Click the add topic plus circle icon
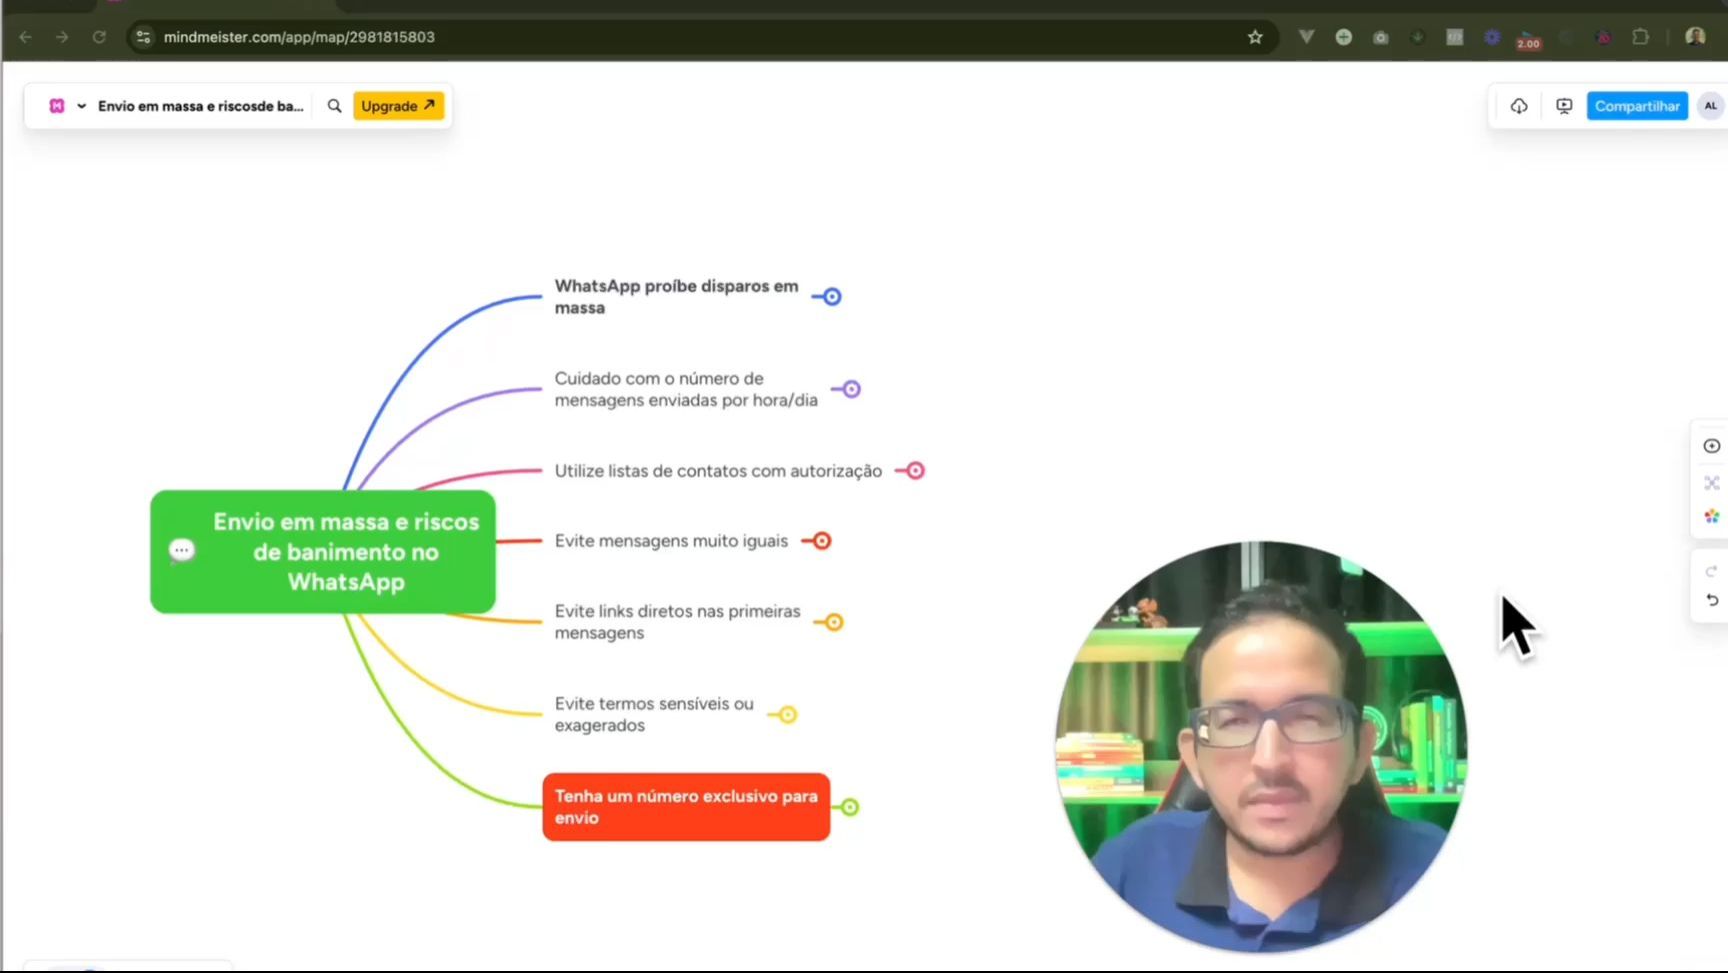 pos(1711,446)
